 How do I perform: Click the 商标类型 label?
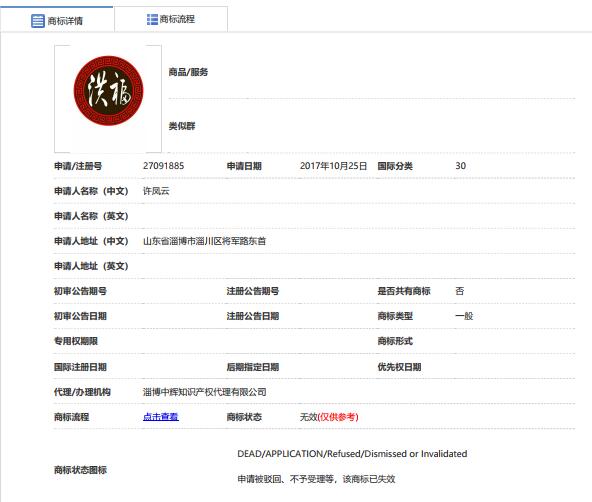click(x=395, y=316)
